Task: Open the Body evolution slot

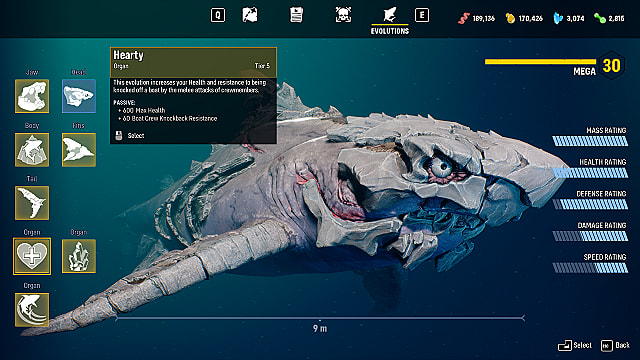Action: click(32, 150)
